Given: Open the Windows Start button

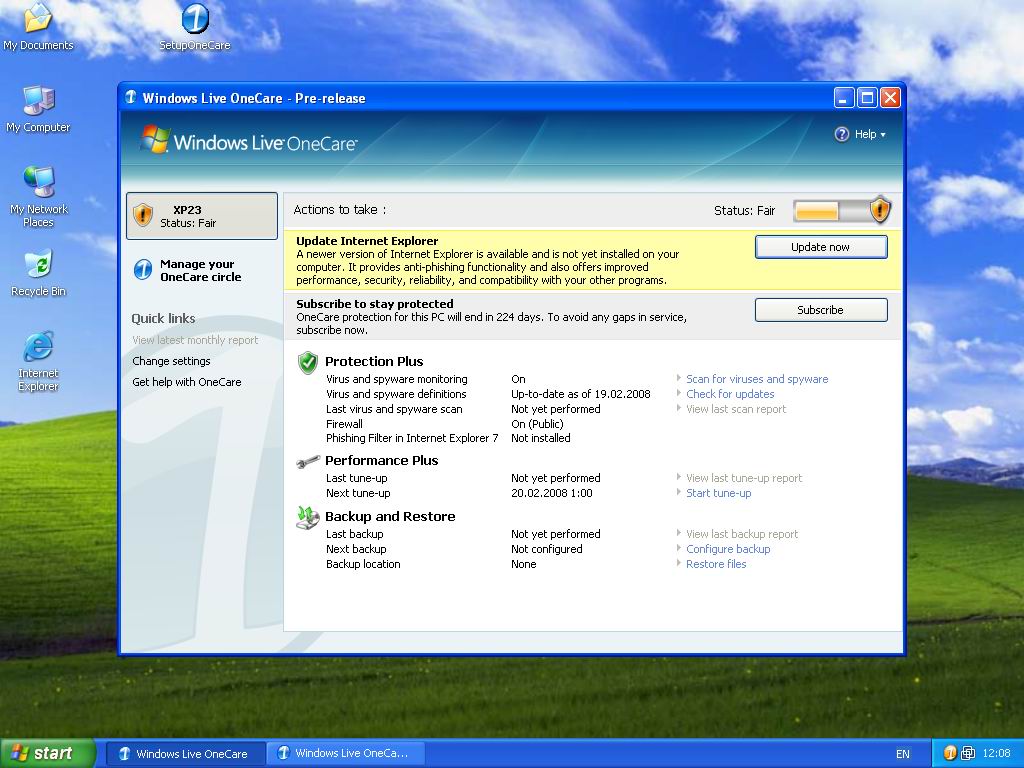Looking at the screenshot, I should pyautogui.click(x=47, y=753).
